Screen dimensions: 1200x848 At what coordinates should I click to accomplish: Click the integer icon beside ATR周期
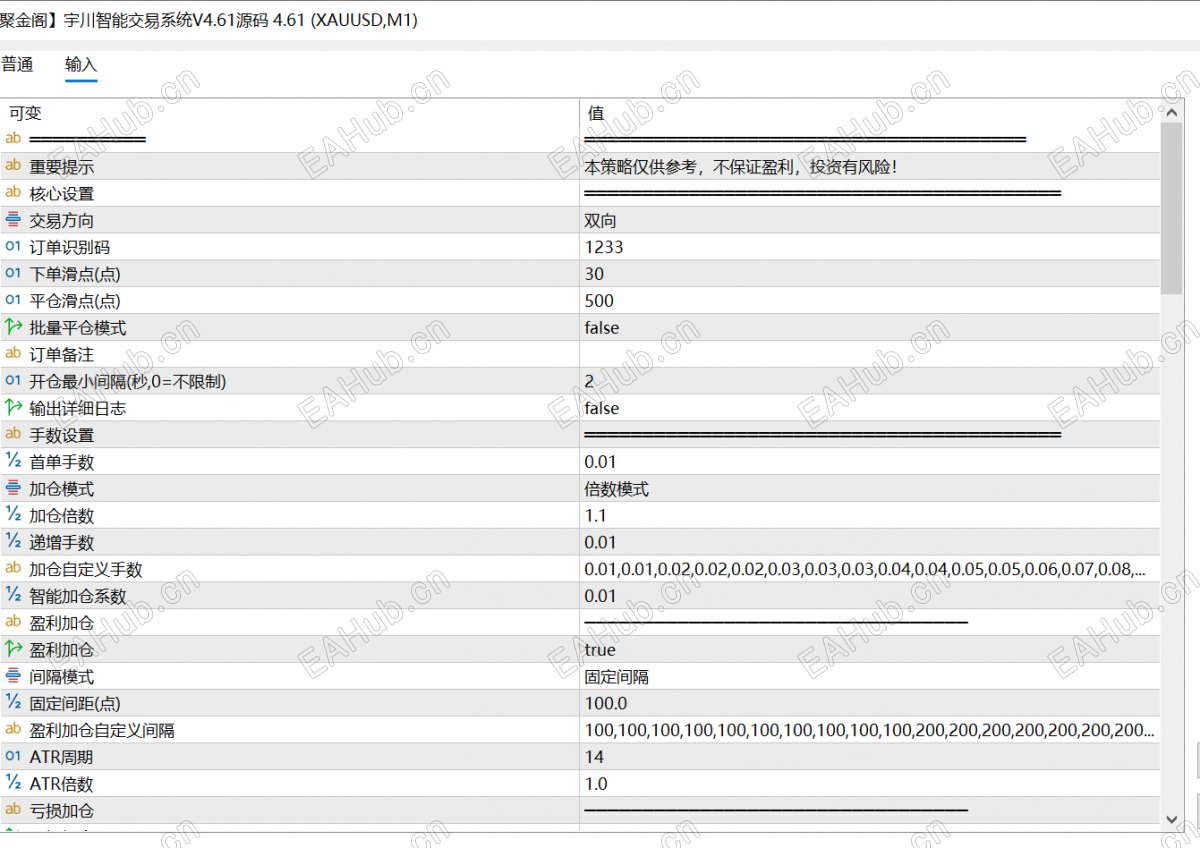[x=13, y=757]
